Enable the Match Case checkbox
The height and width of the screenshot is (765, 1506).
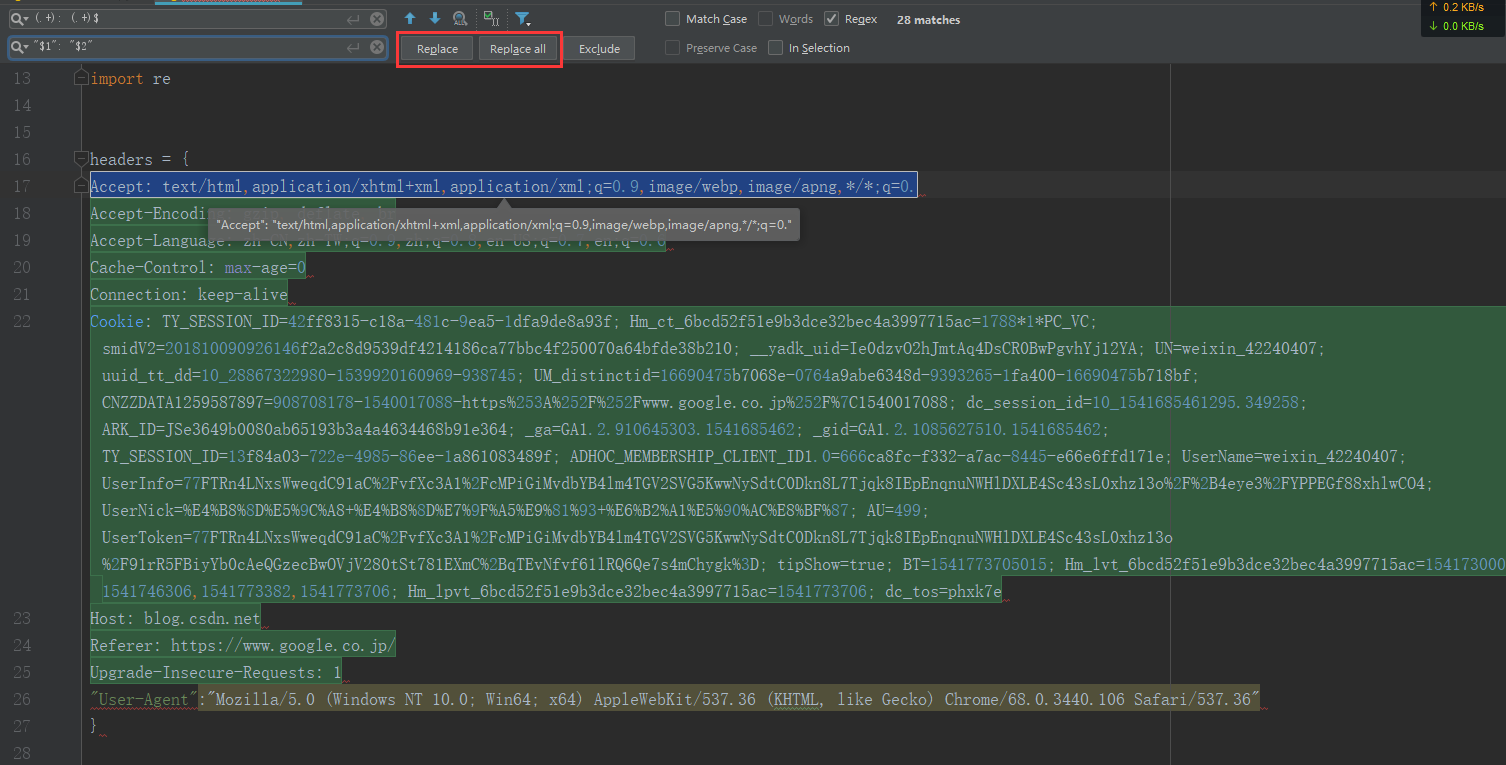[x=672, y=18]
